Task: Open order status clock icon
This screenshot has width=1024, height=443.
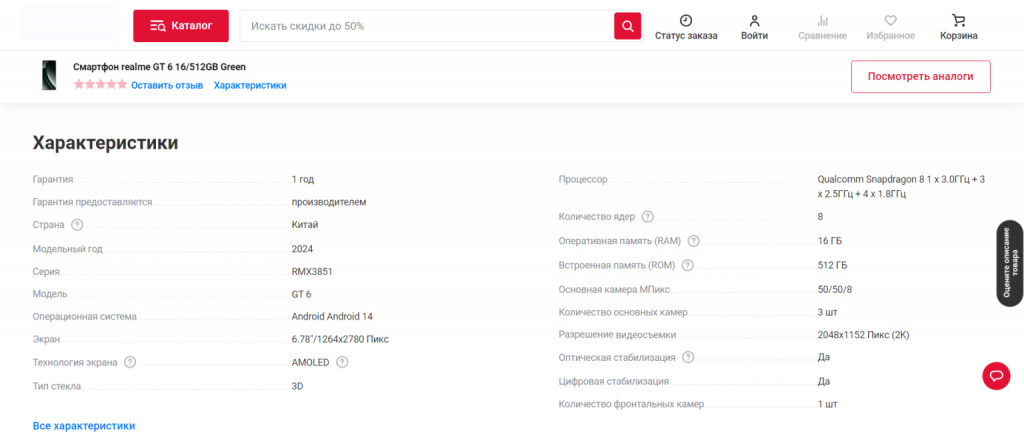Action: click(686, 20)
